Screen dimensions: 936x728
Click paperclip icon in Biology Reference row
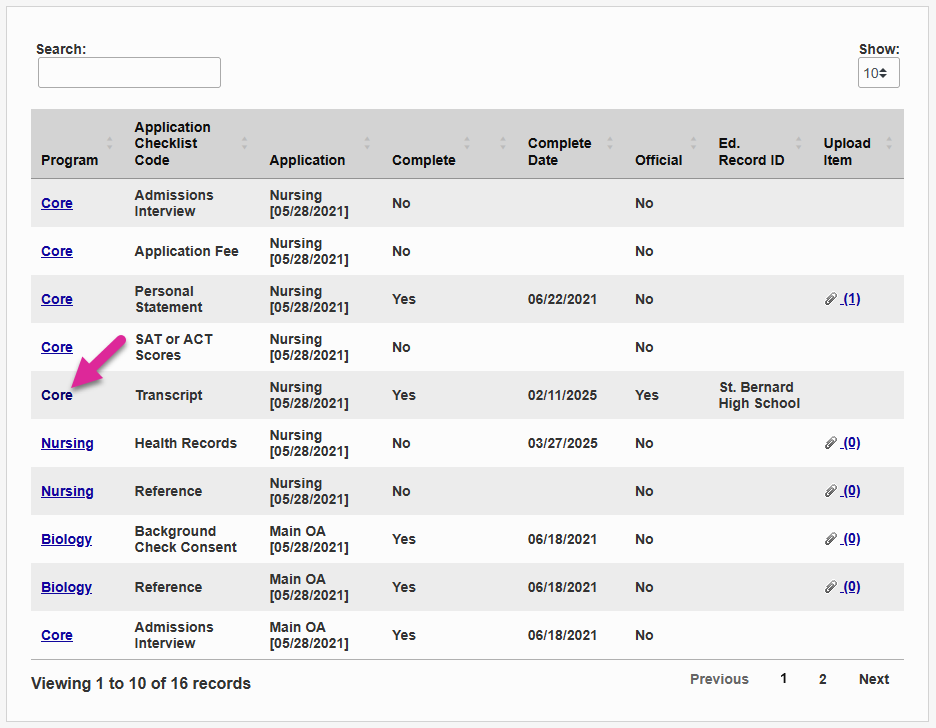tap(831, 587)
